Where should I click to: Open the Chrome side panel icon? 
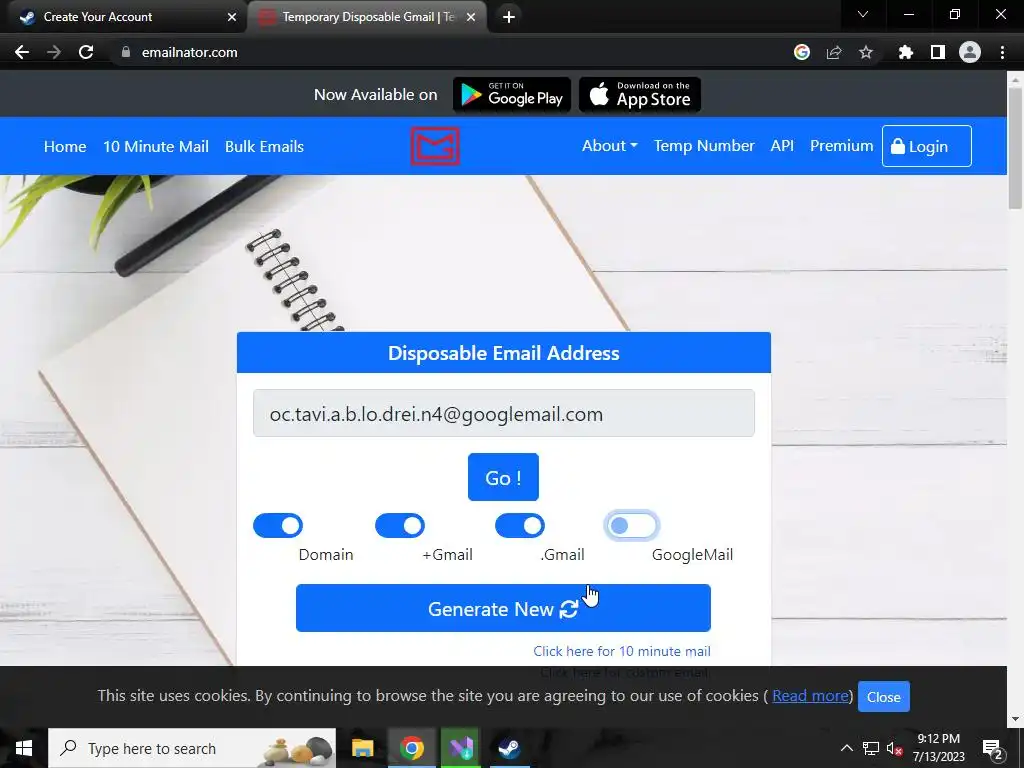tap(938, 52)
